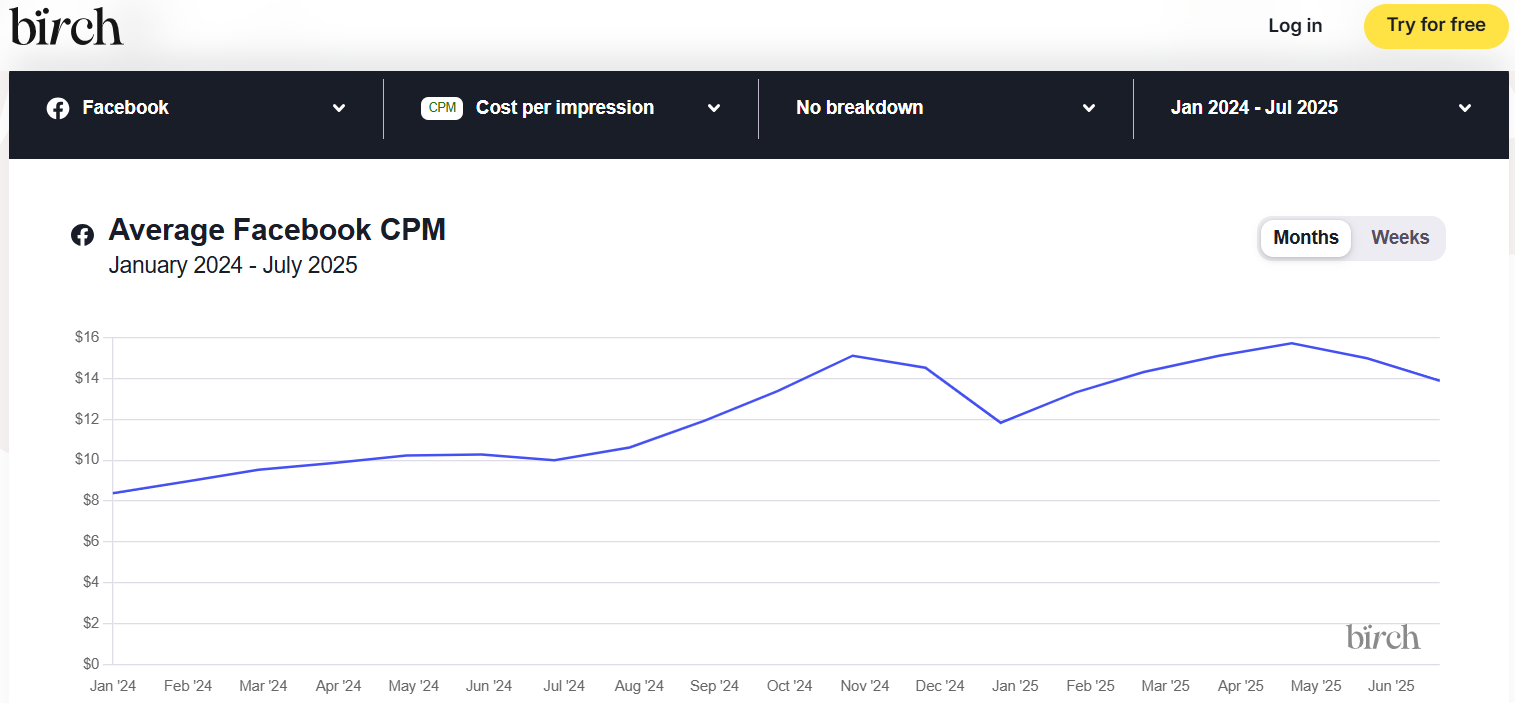The width and height of the screenshot is (1515, 703).
Task: Click the Jul '24 axis label
Action: click(564, 686)
